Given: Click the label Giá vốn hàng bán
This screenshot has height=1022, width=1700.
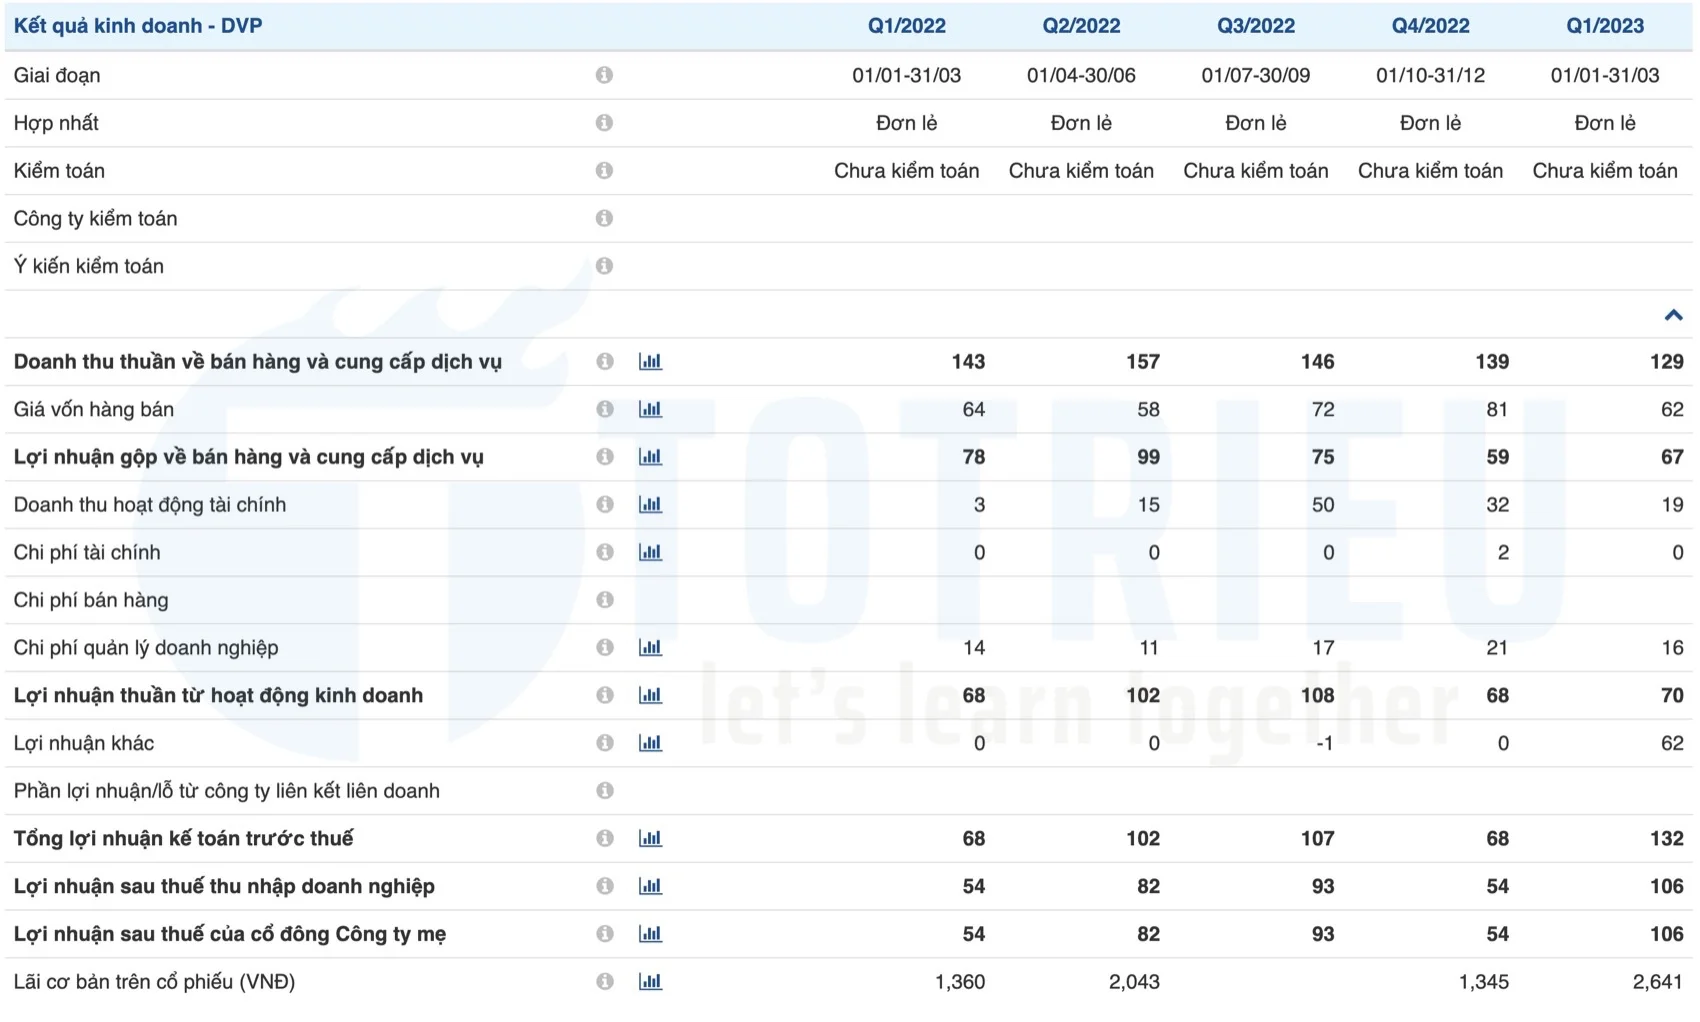Looking at the screenshot, I should [94, 409].
